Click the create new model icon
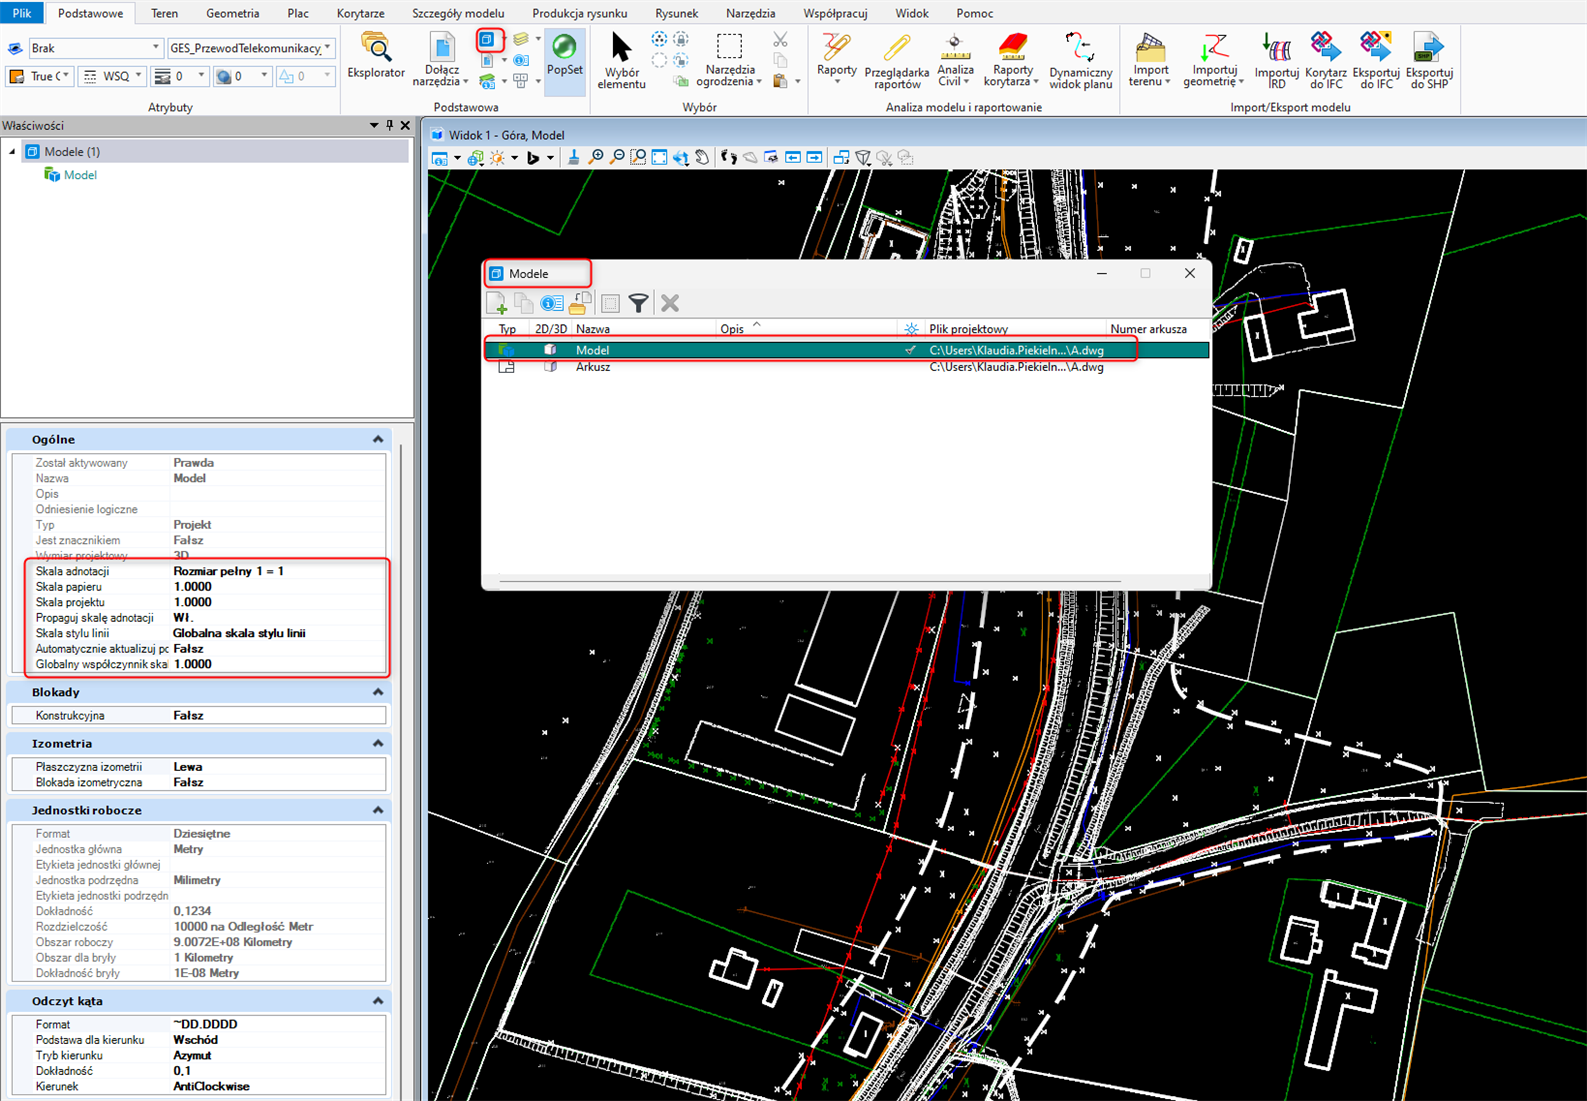Screen dimensions: 1587x1101 (x=497, y=303)
